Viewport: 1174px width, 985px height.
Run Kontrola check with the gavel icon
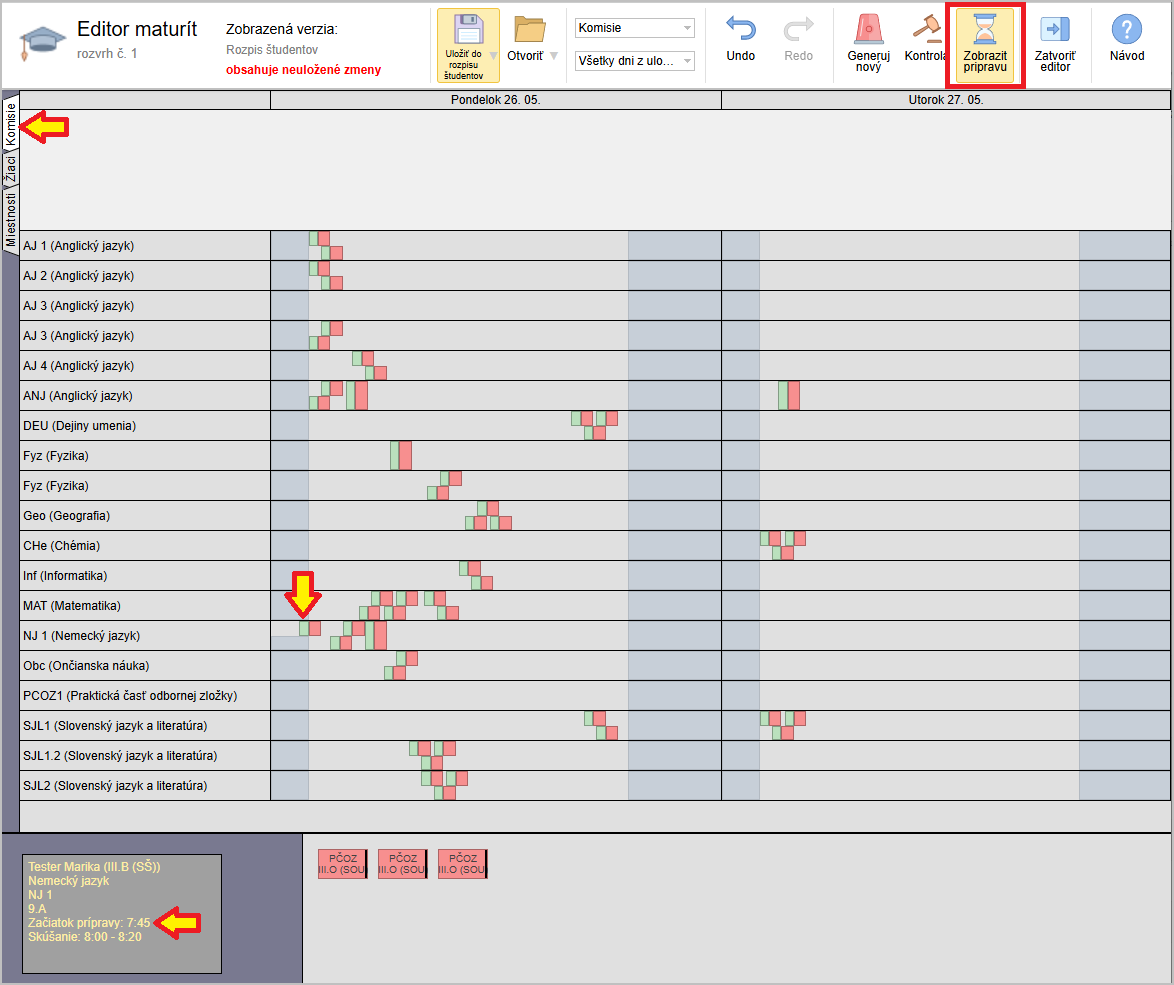(926, 29)
